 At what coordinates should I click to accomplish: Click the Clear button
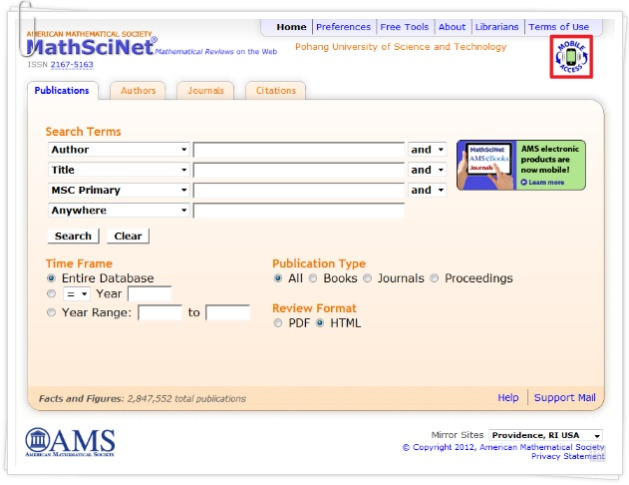[x=128, y=236]
